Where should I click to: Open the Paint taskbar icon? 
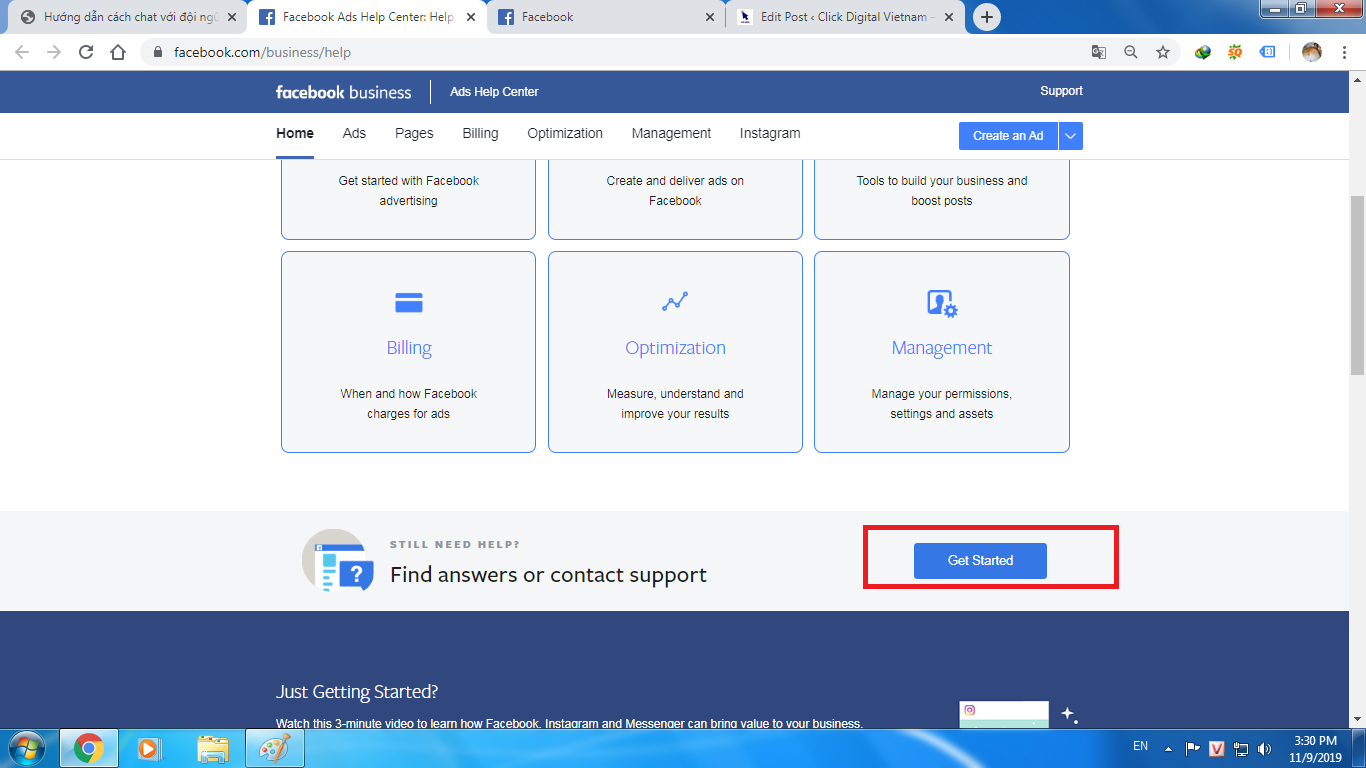(x=274, y=748)
